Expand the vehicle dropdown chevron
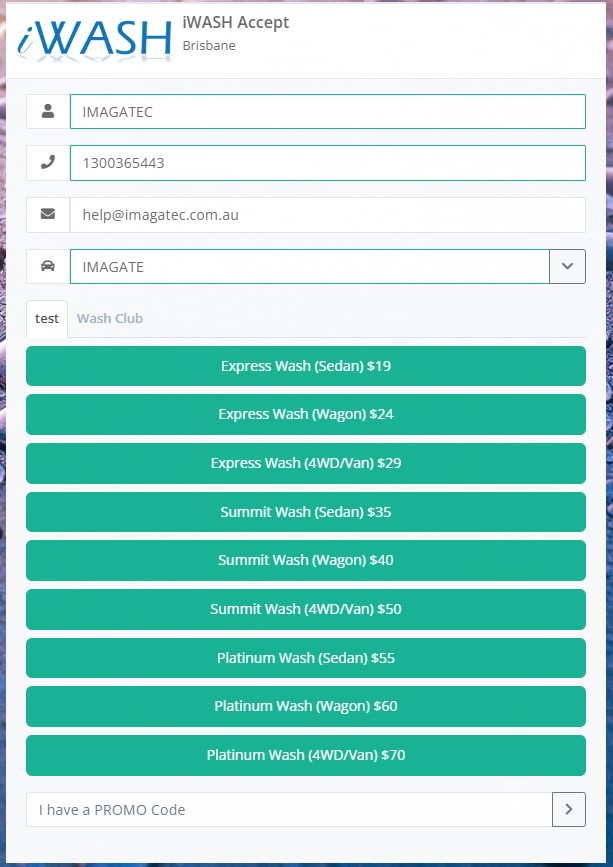Image resolution: width=613 pixels, height=867 pixels. 567,267
